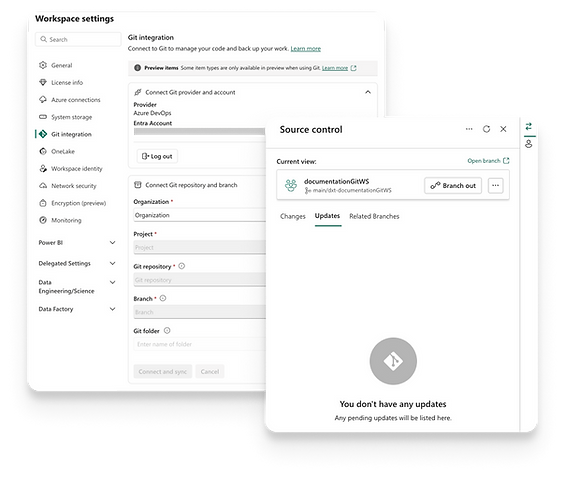This screenshot has width=565, height=477.
Task: Click Learn more link in Preview items banner
Action: [335, 68]
